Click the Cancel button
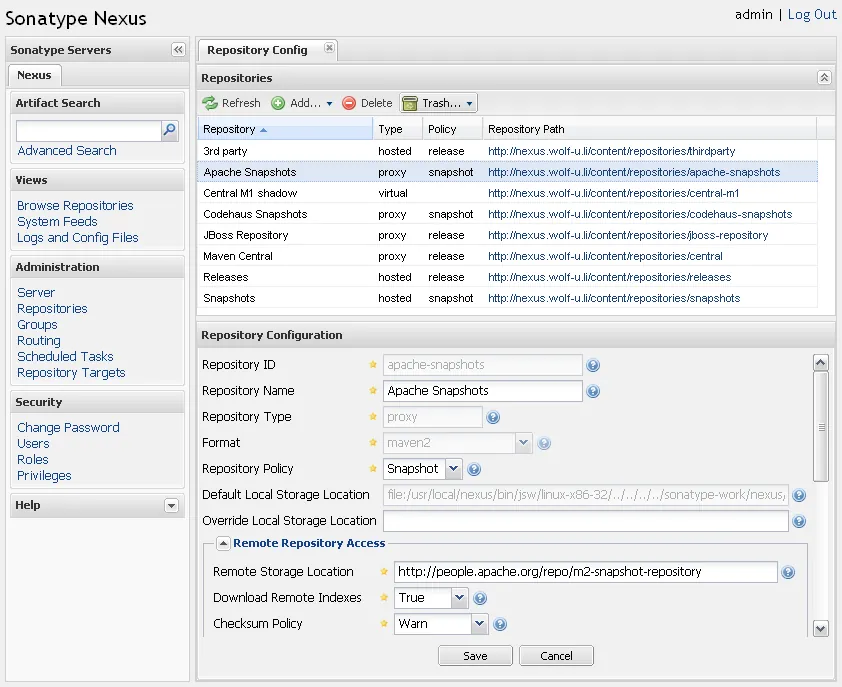Viewport: 842px width, 687px height. (556, 656)
